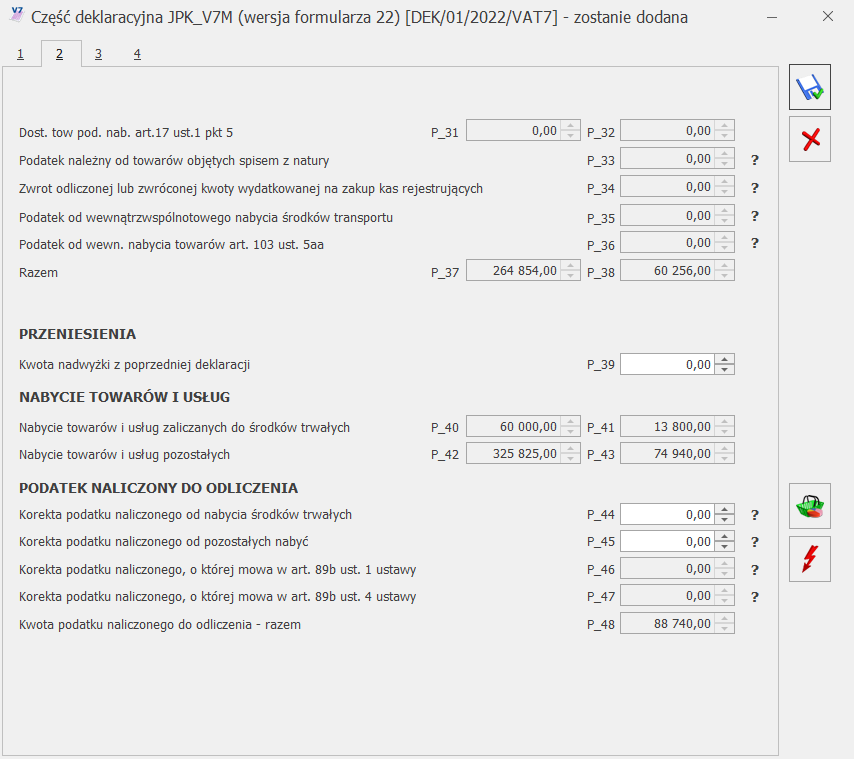Image resolution: width=854 pixels, height=759 pixels.
Task: Click 'Kwota podatku naliczonego do odliczenia - razem' label
Action: coord(160,625)
